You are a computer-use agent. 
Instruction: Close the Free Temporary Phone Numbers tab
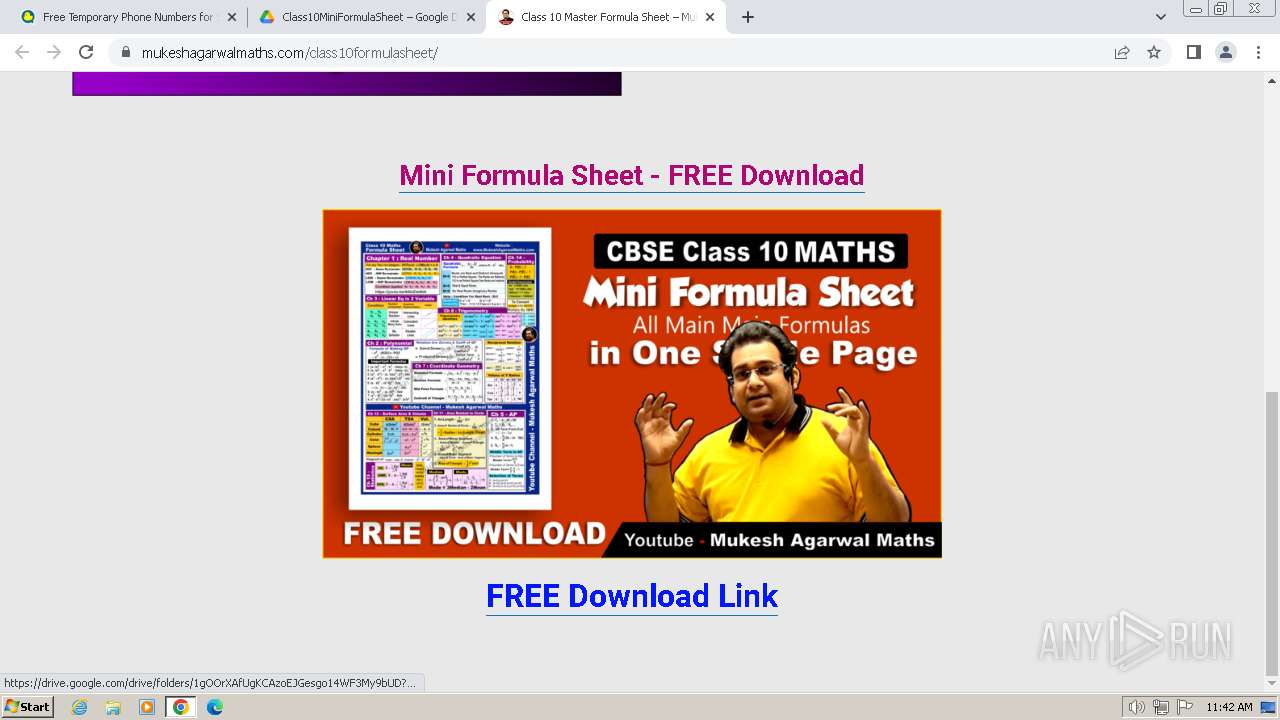pyautogui.click(x=232, y=17)
